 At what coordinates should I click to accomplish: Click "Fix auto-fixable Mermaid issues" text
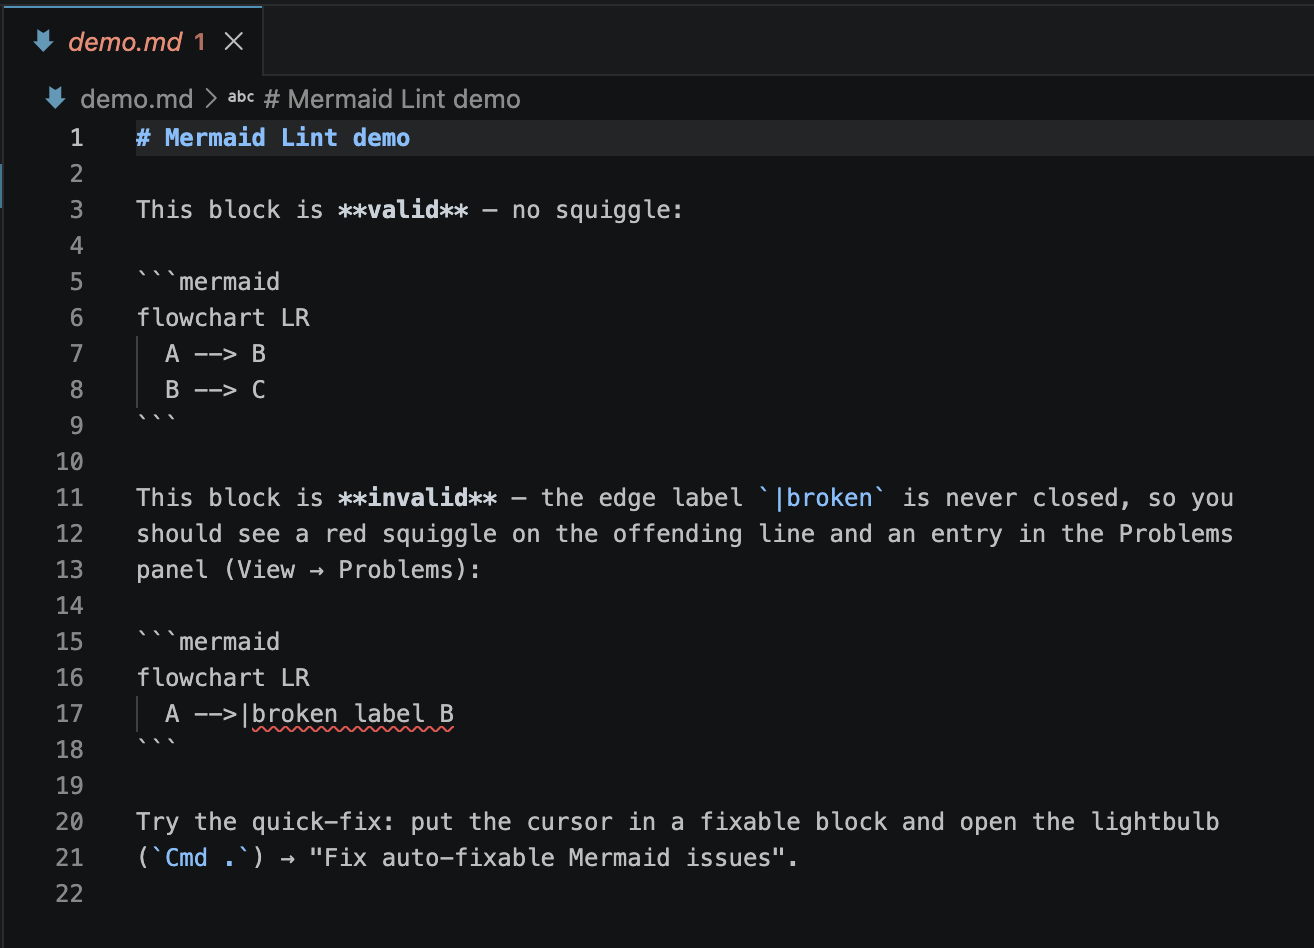[547, 857]
